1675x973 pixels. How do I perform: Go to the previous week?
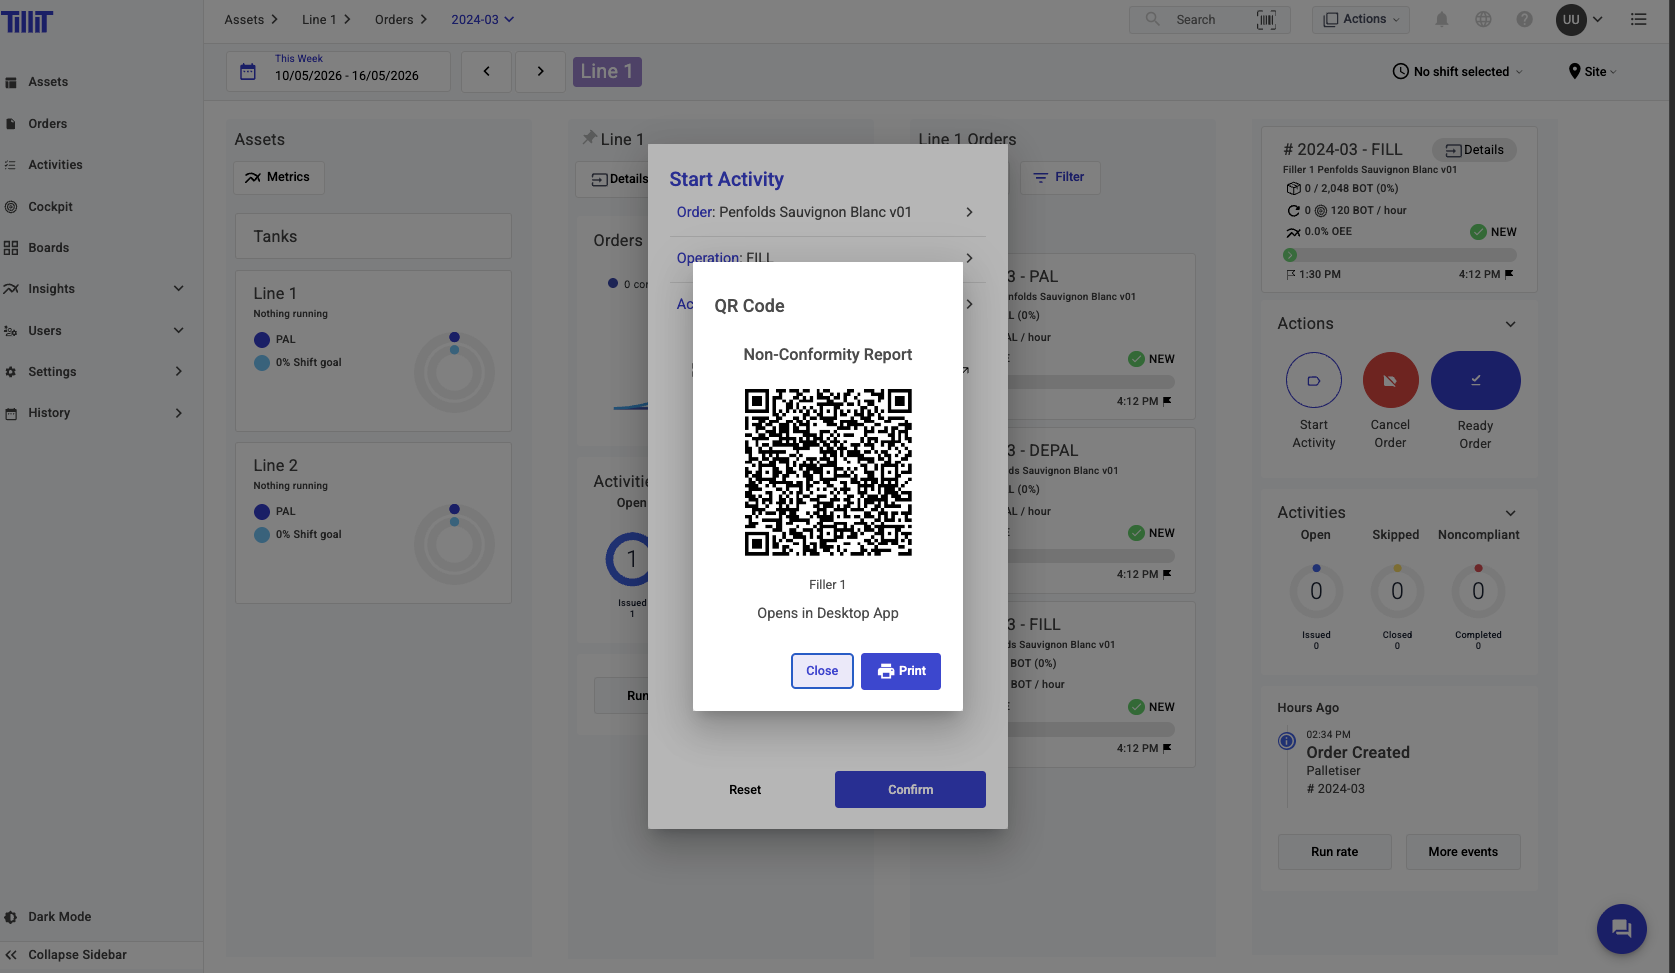pyautogui.click(x=487, y=72)
